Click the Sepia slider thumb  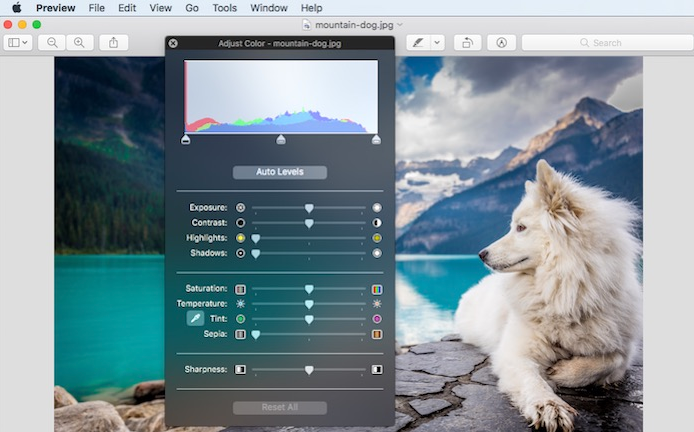255,335
